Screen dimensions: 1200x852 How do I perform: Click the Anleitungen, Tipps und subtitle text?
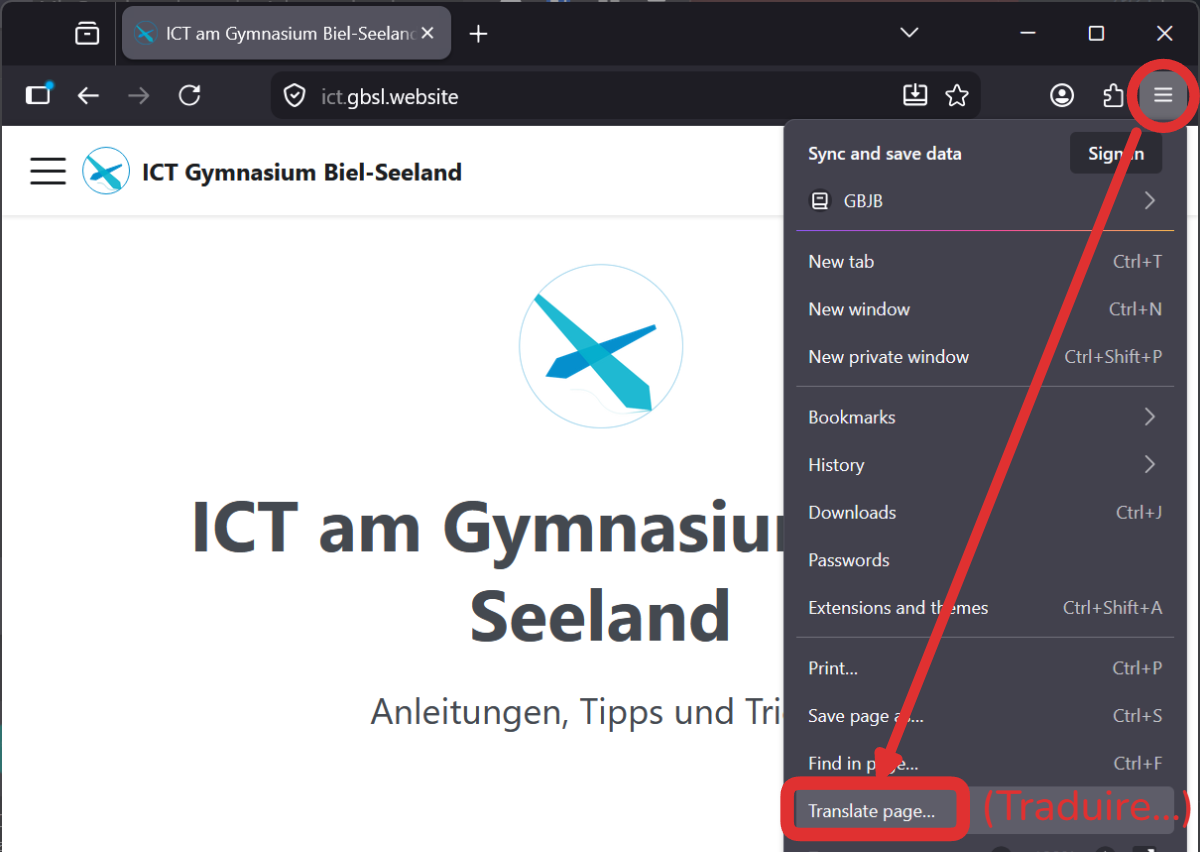(577, 712)
